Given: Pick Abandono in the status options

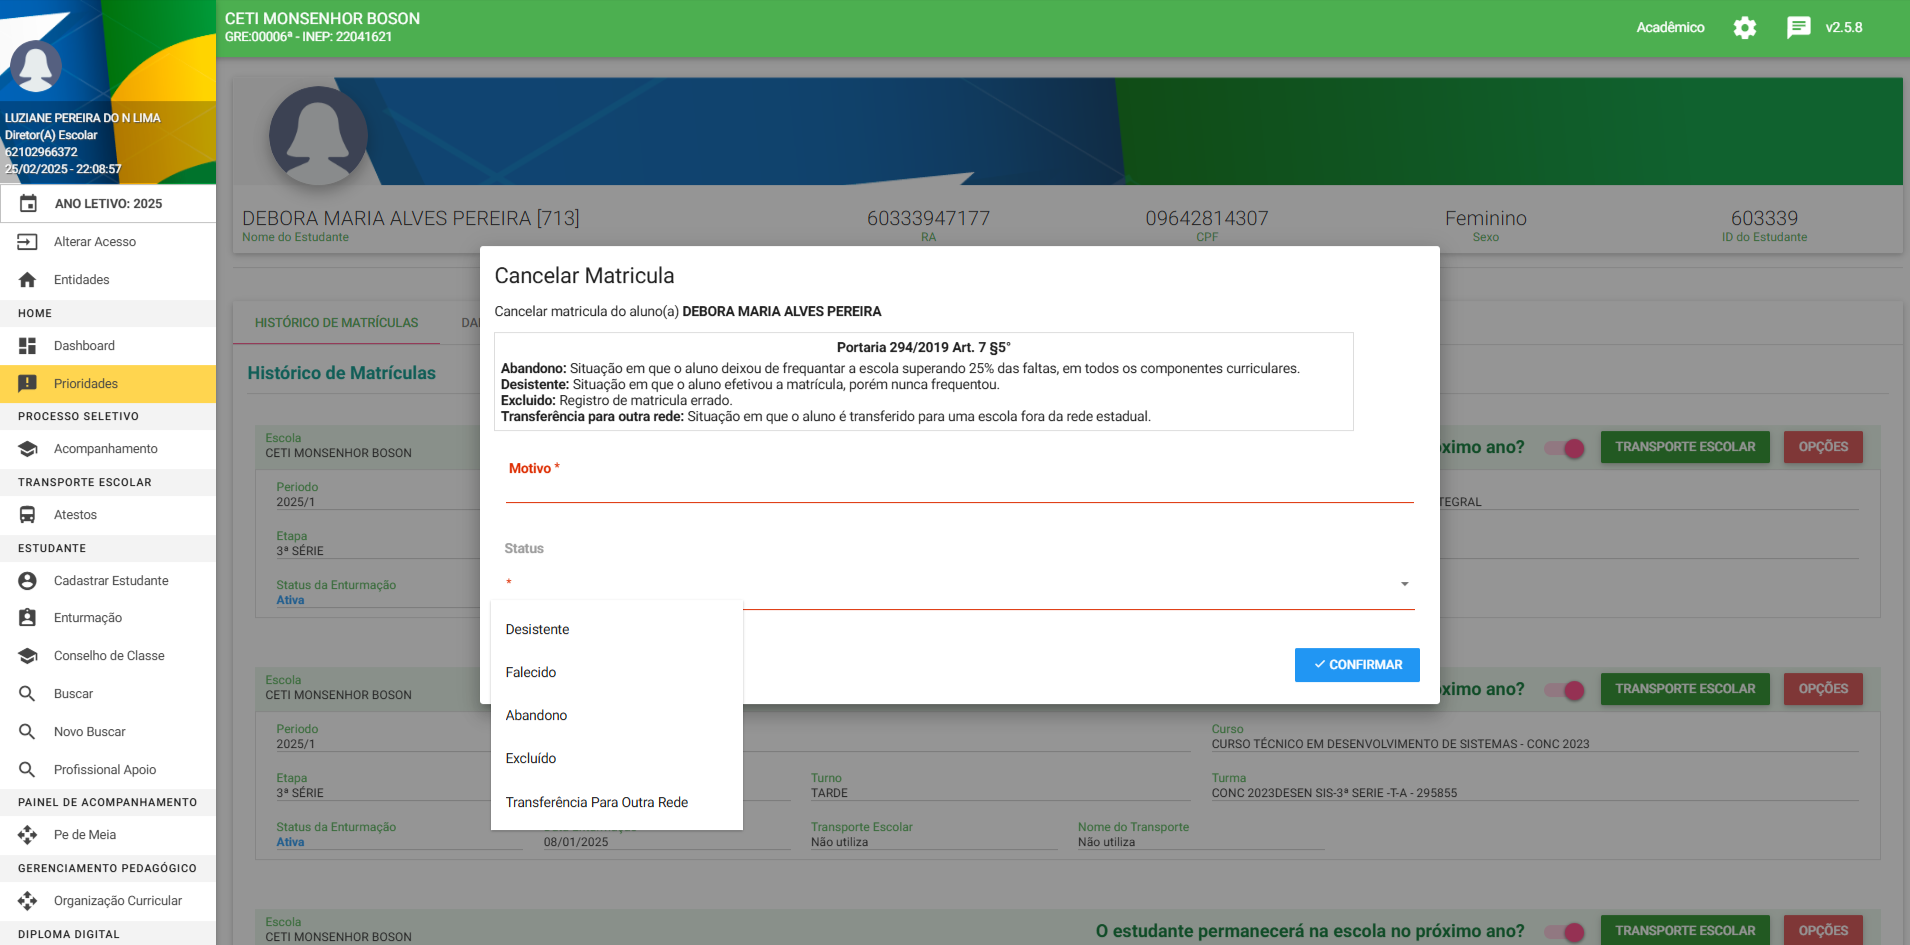Looking at the screenshot, I should tap(536, 716).
